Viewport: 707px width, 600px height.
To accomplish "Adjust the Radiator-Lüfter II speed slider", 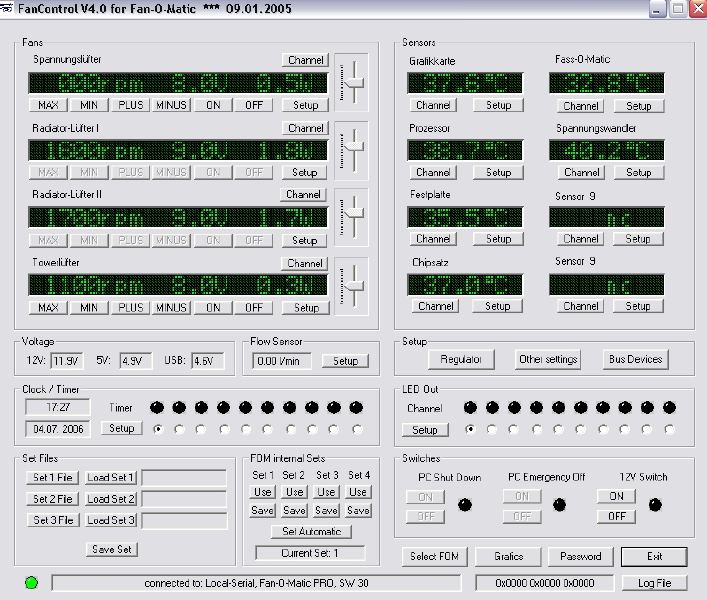I will point(355,214).
